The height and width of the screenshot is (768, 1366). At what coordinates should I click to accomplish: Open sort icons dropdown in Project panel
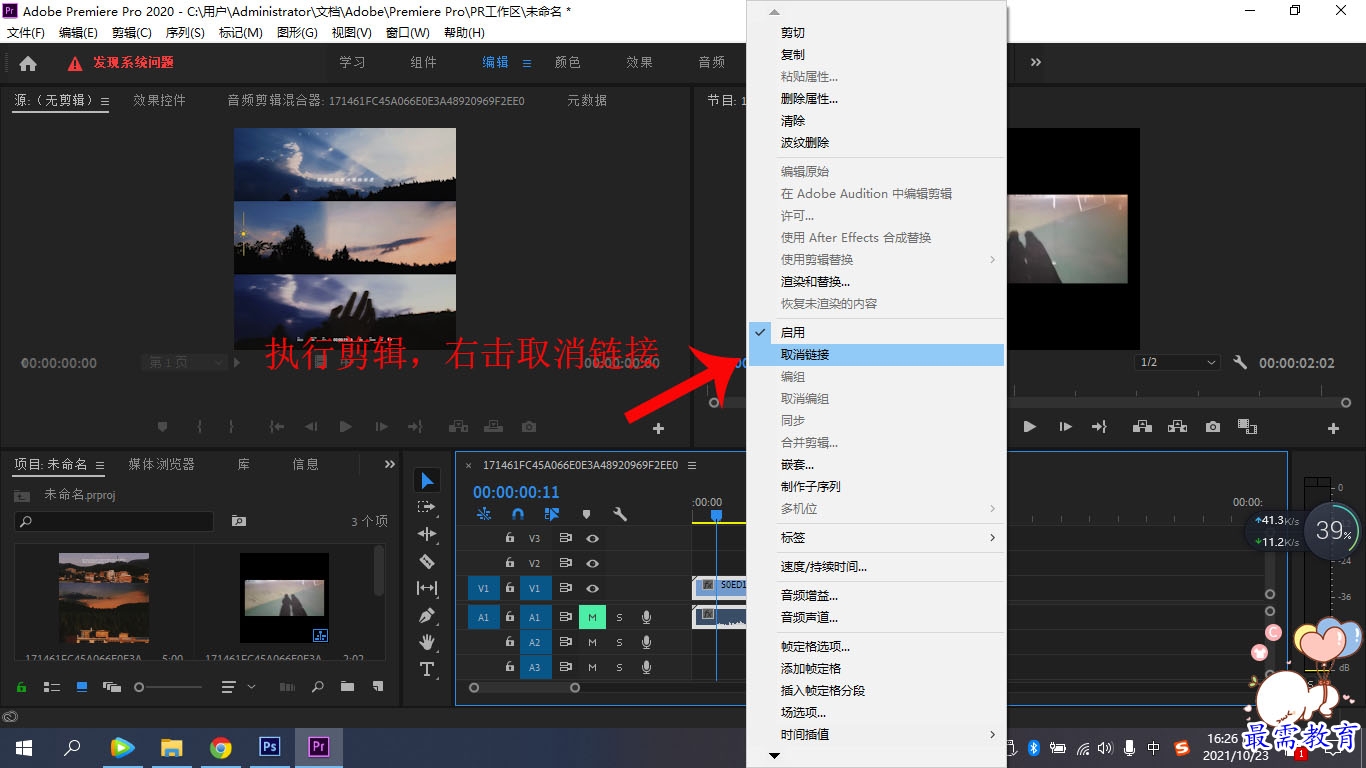(238, 687)
